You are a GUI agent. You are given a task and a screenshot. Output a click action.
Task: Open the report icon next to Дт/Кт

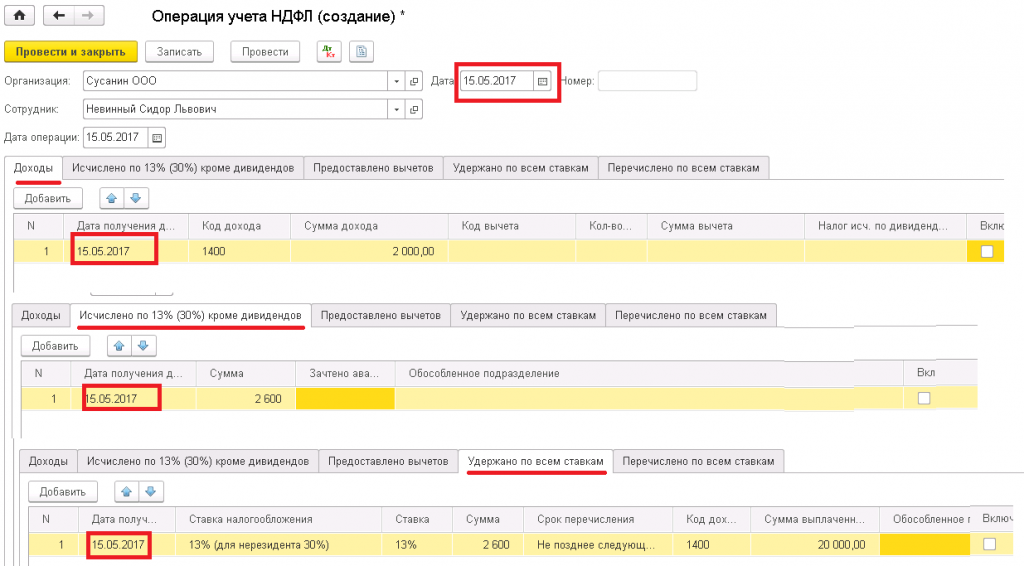(x=360, y=52)
